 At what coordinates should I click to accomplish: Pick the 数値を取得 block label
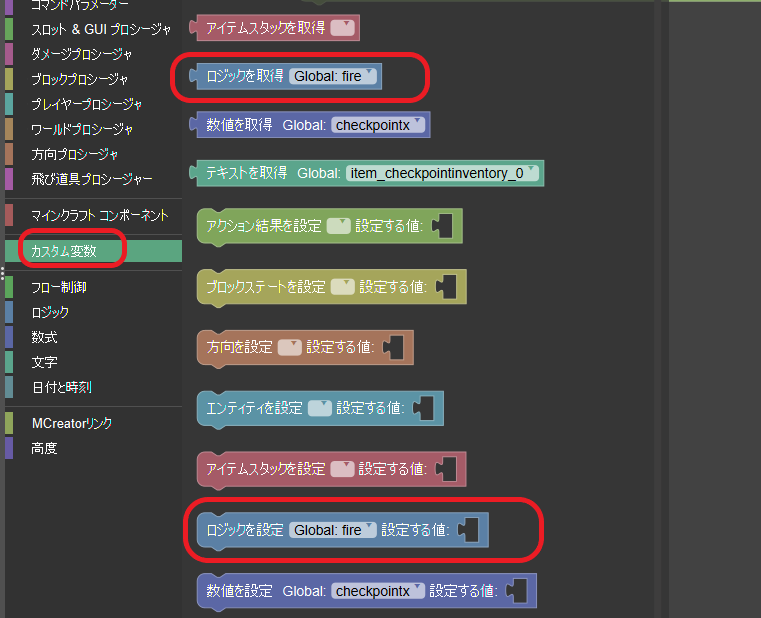(239, 125)
